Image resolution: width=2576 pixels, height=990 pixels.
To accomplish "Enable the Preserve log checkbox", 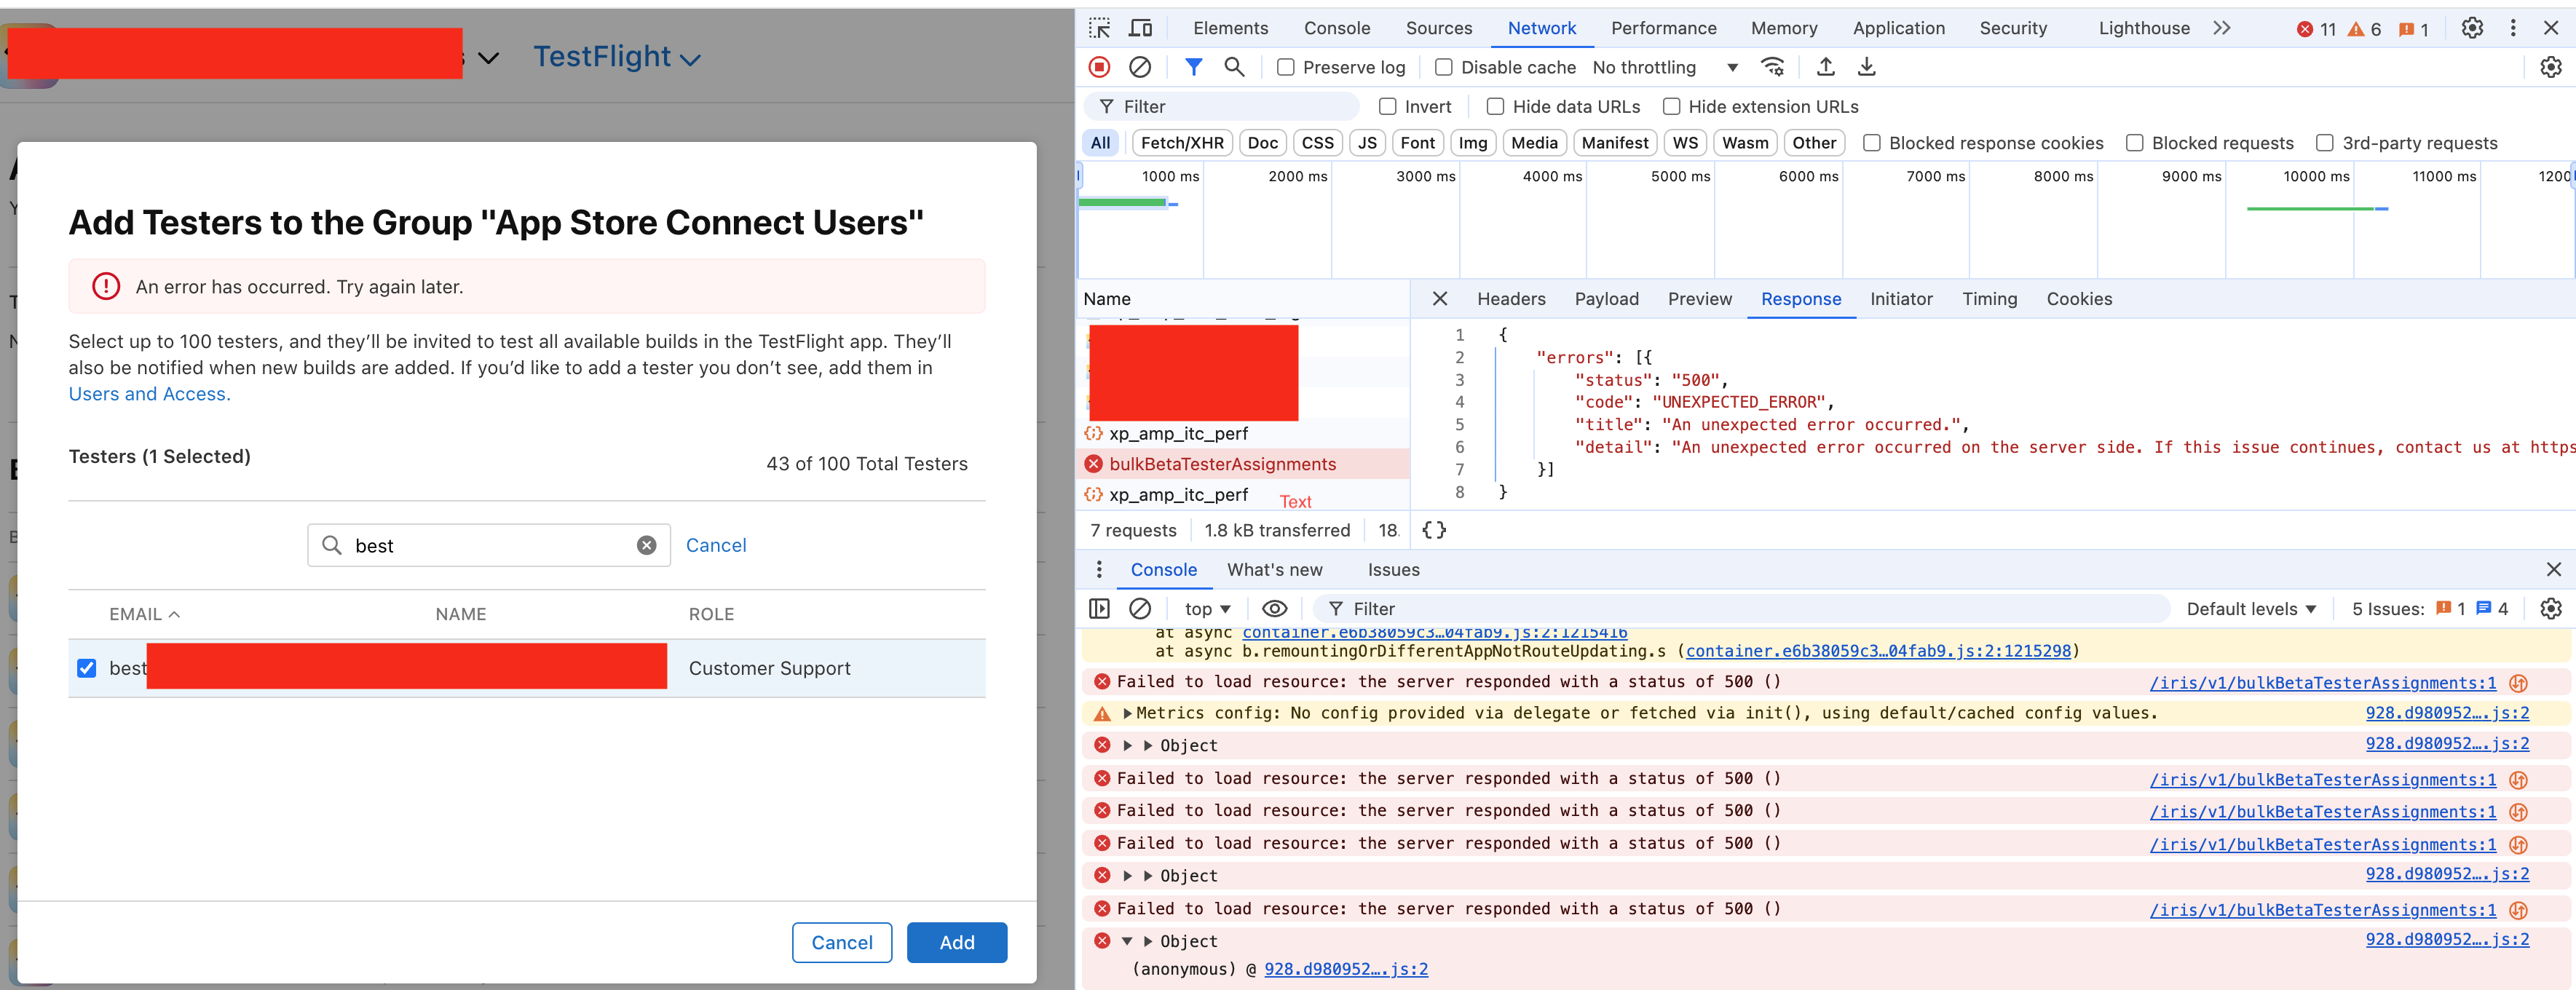I will [x=1286, y=67].
